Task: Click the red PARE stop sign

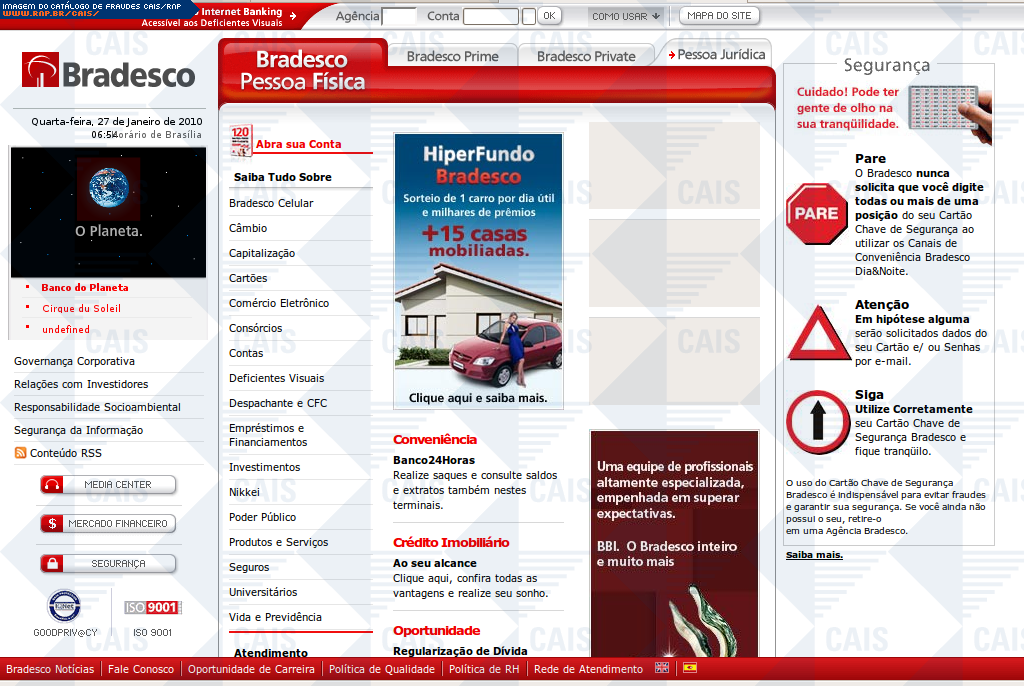Action: (x=816, y=213)
